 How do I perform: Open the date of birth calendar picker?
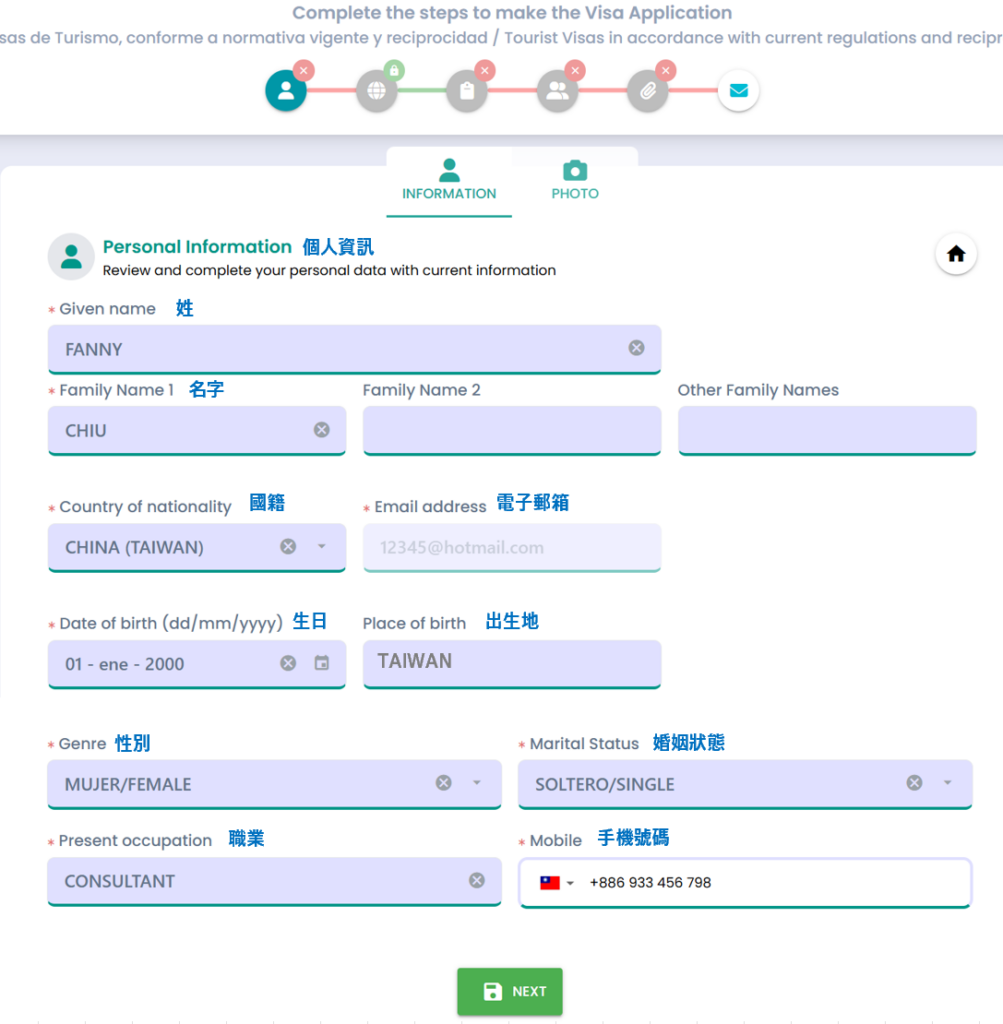pos(322,663)
